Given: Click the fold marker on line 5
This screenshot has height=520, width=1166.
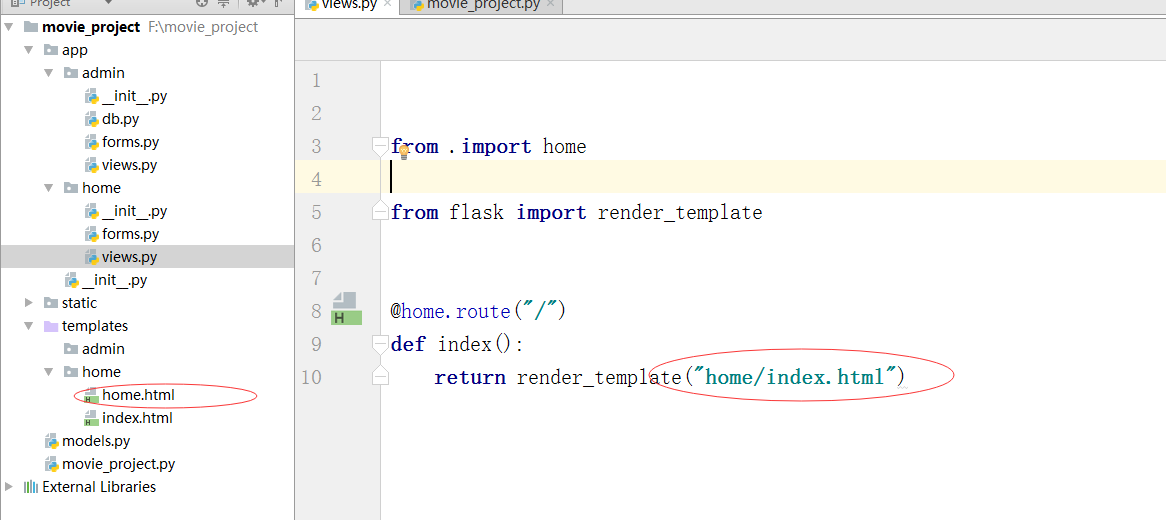Looking at the screenshot, I should [380, 211].
